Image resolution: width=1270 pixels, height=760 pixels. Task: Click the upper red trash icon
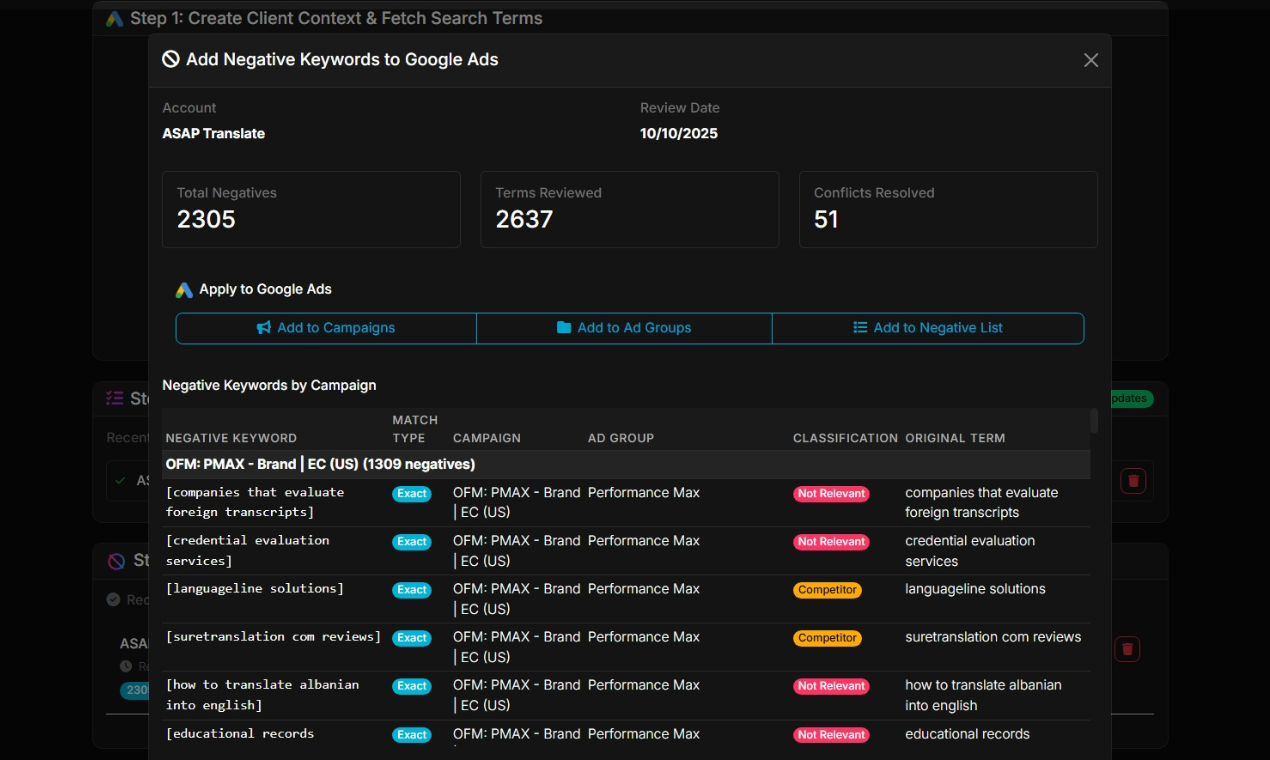pyautogui.click(x=1133, y=481)
